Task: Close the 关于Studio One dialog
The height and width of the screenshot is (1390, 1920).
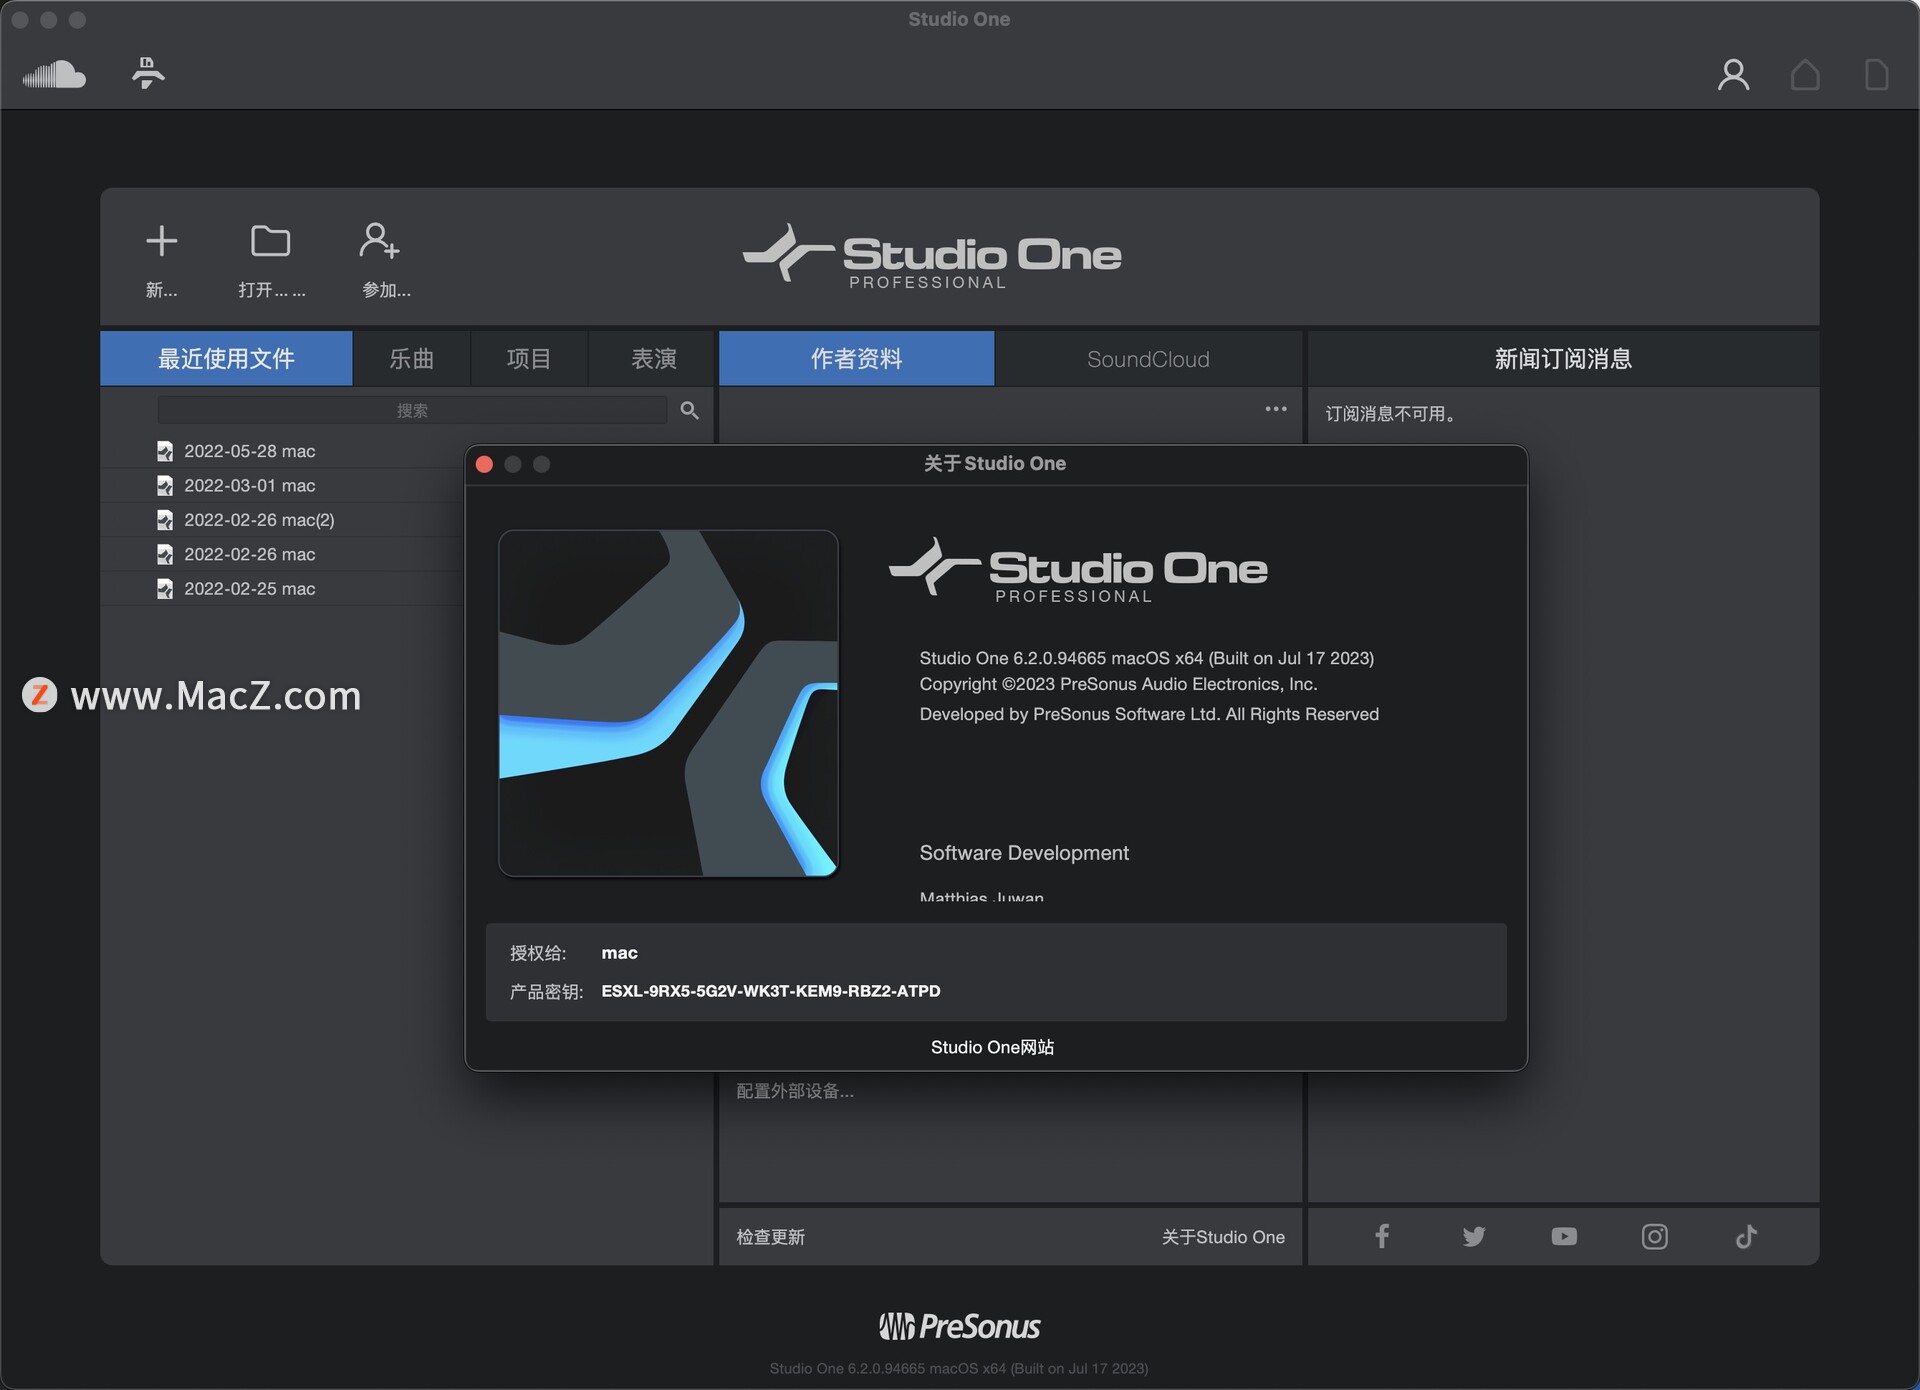Action: pos(484,464)
